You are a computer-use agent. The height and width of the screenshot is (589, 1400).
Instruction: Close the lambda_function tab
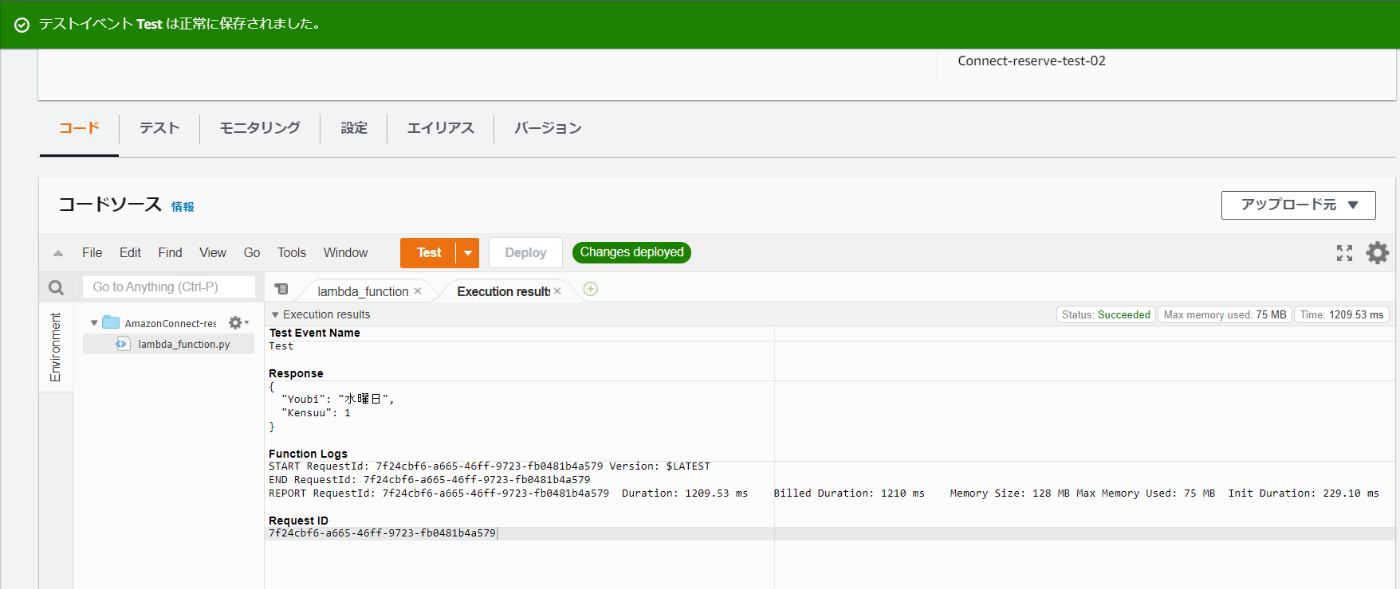417,291
